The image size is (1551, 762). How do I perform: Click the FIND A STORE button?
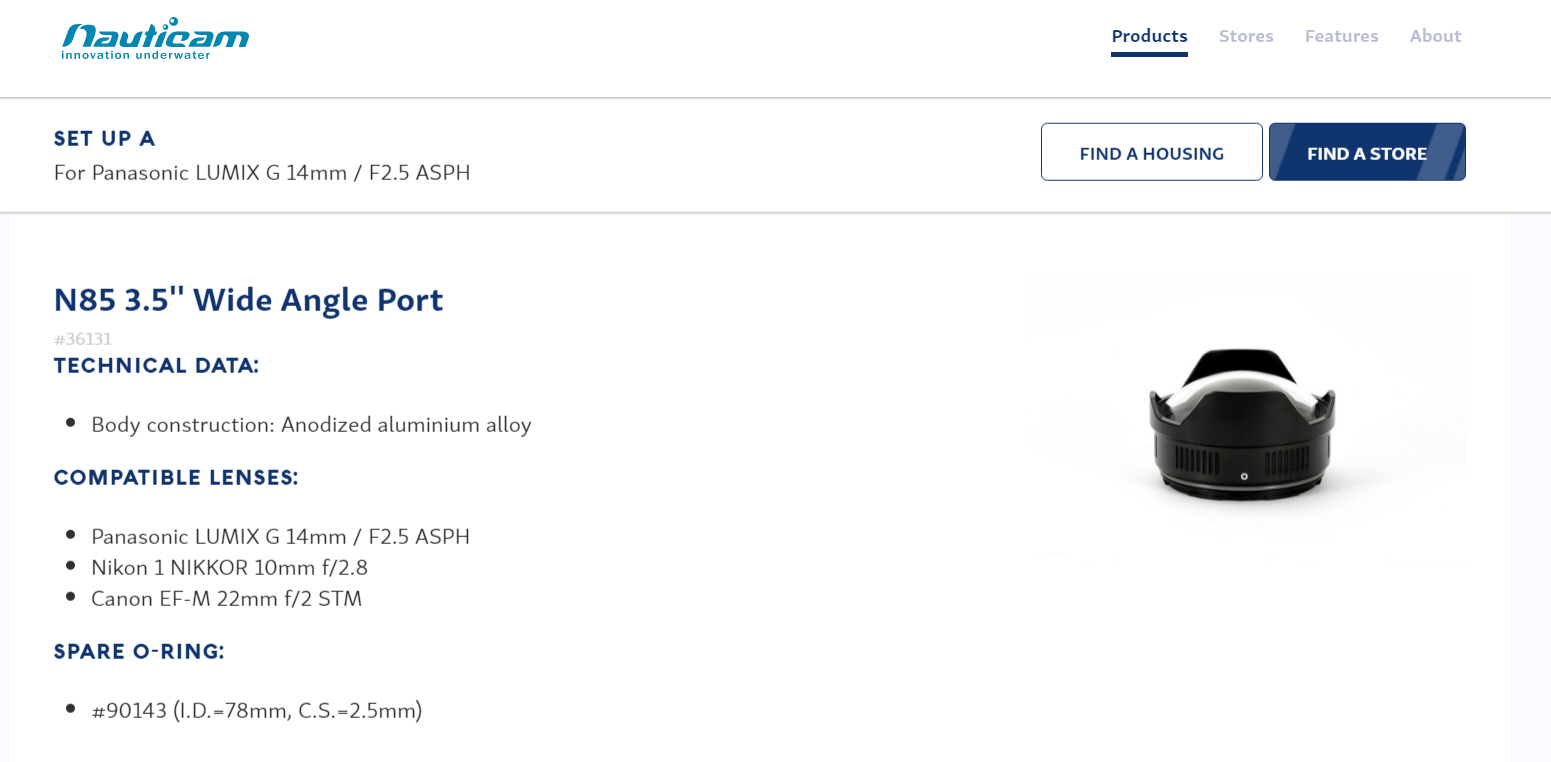click(x=1367, y=152)
